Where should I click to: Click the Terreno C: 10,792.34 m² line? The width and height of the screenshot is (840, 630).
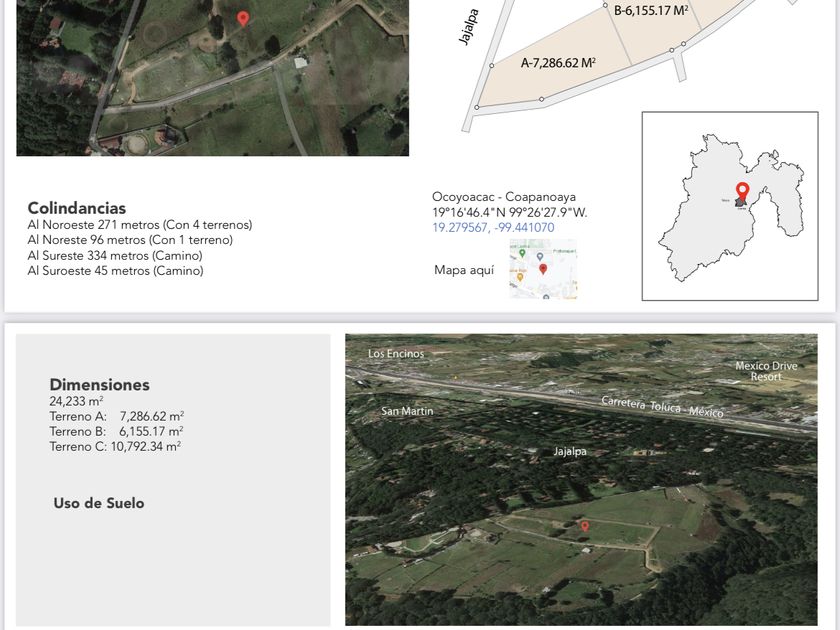click(x=115, y=447)
